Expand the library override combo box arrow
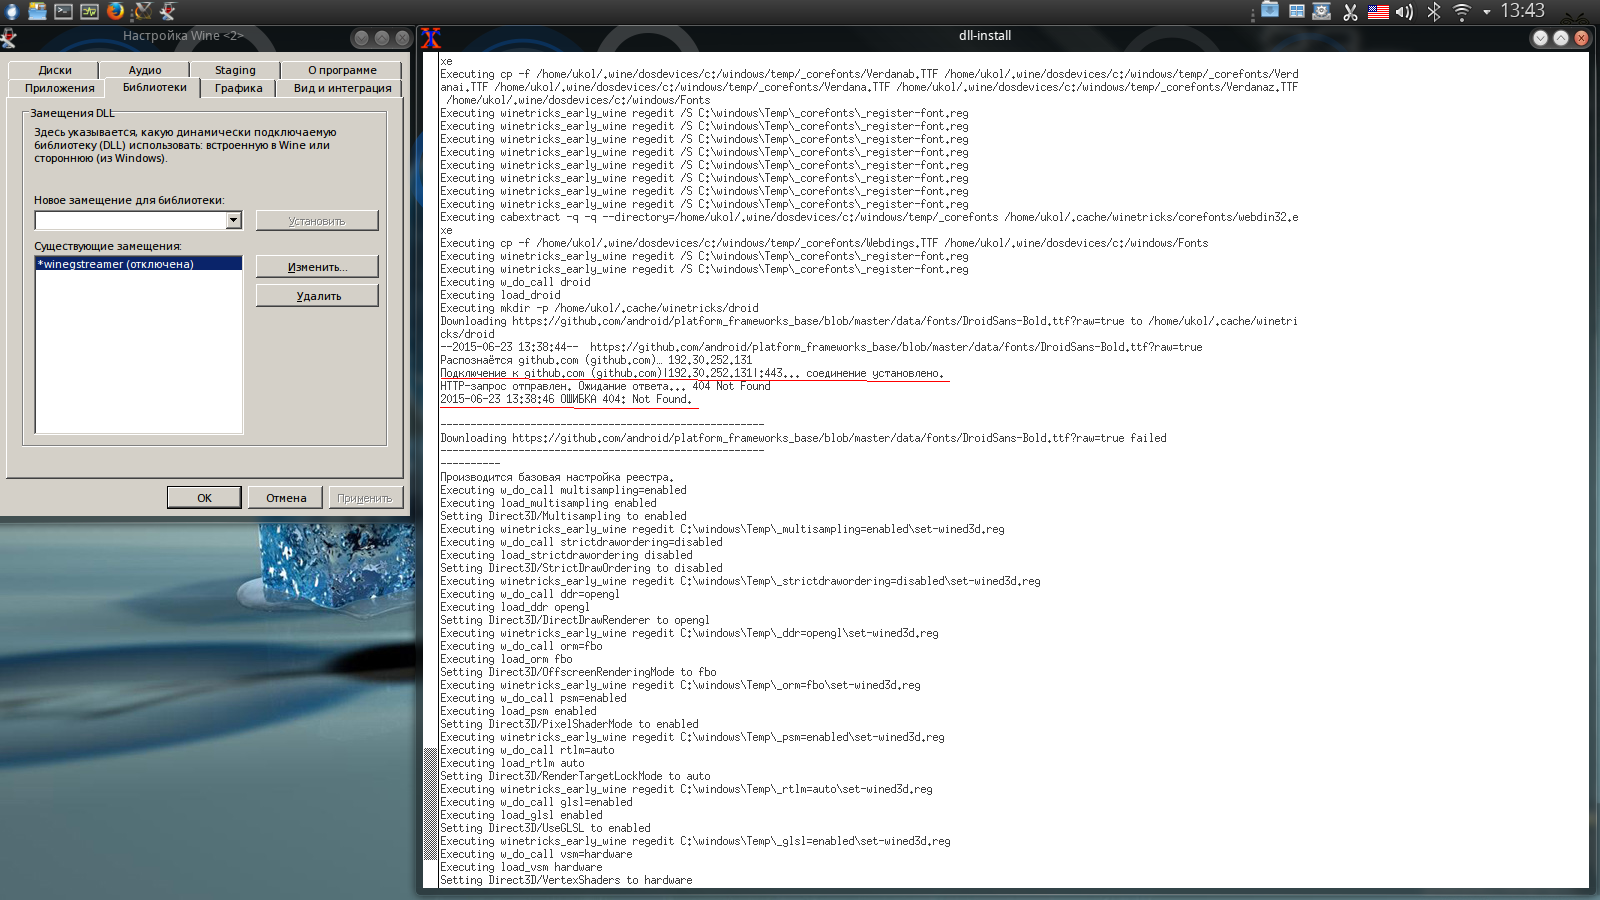Screen dimensions: 1600x900 point(234,220)
